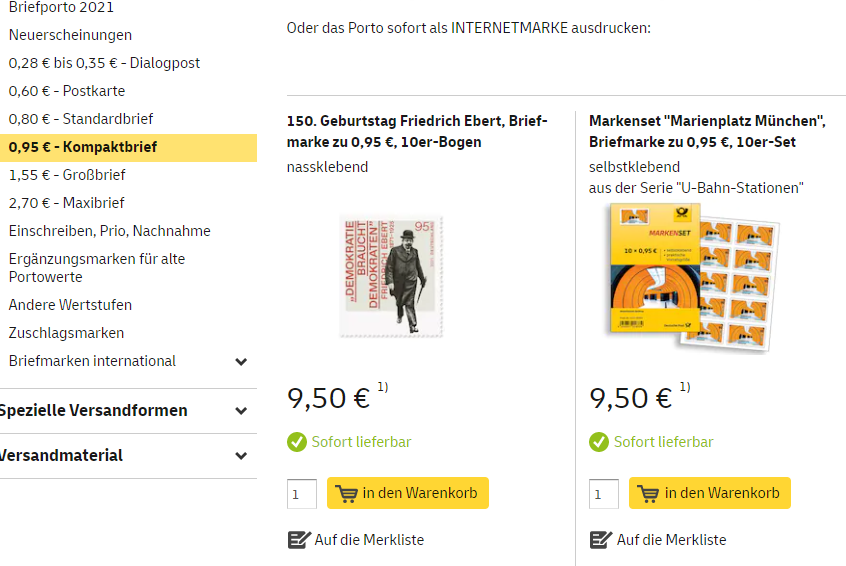The width and height of the screenshot is (846, 566).
Task: Click cart icon for Marienplatz München set
Action: pos(648,493)
